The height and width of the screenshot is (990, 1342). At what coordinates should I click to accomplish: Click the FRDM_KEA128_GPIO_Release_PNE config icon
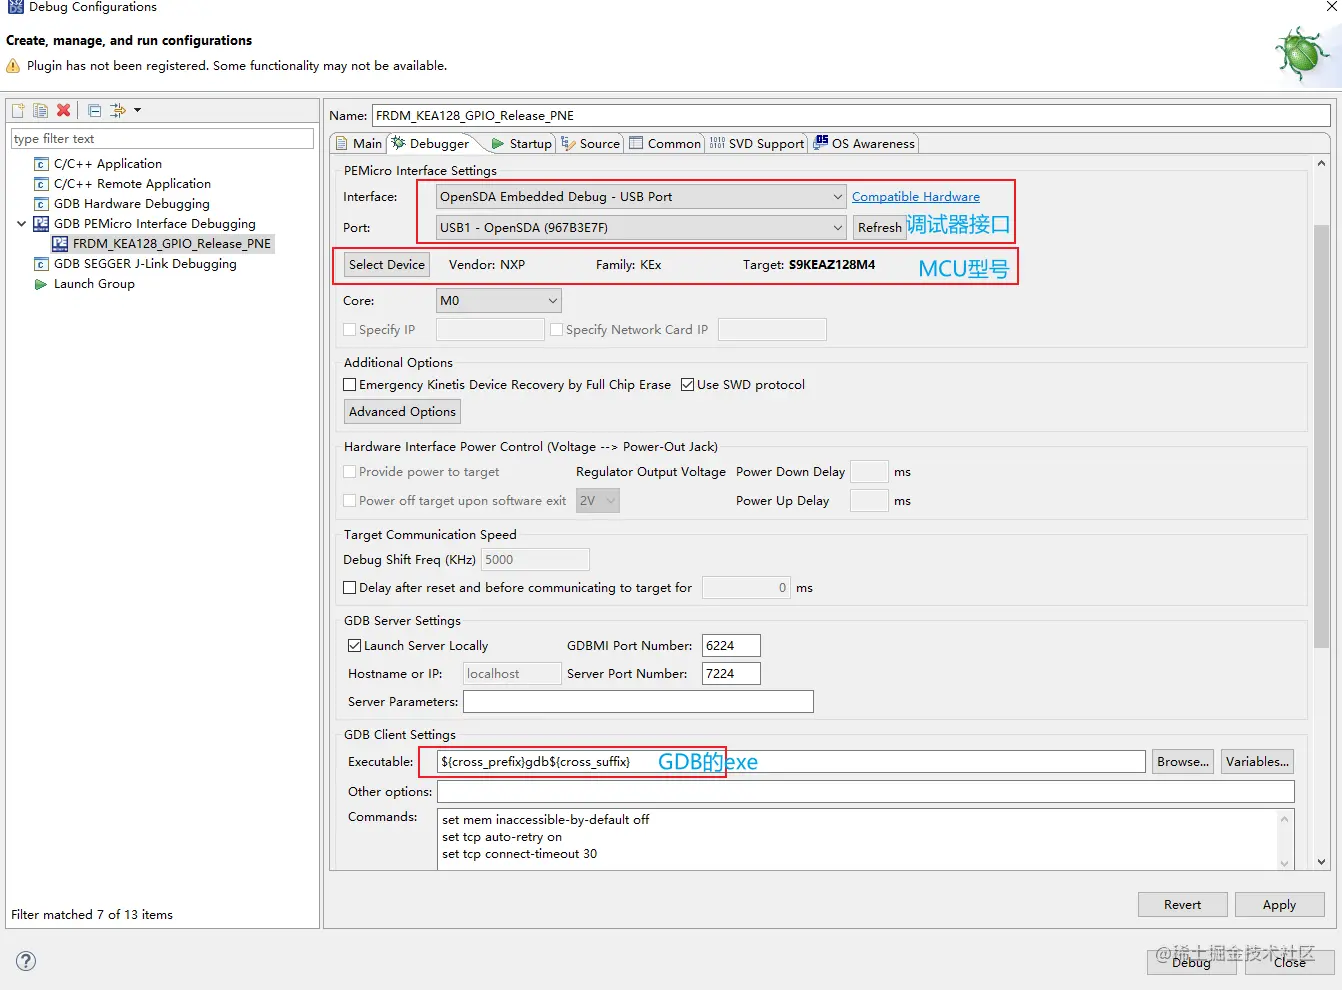[x=60, y=244]
